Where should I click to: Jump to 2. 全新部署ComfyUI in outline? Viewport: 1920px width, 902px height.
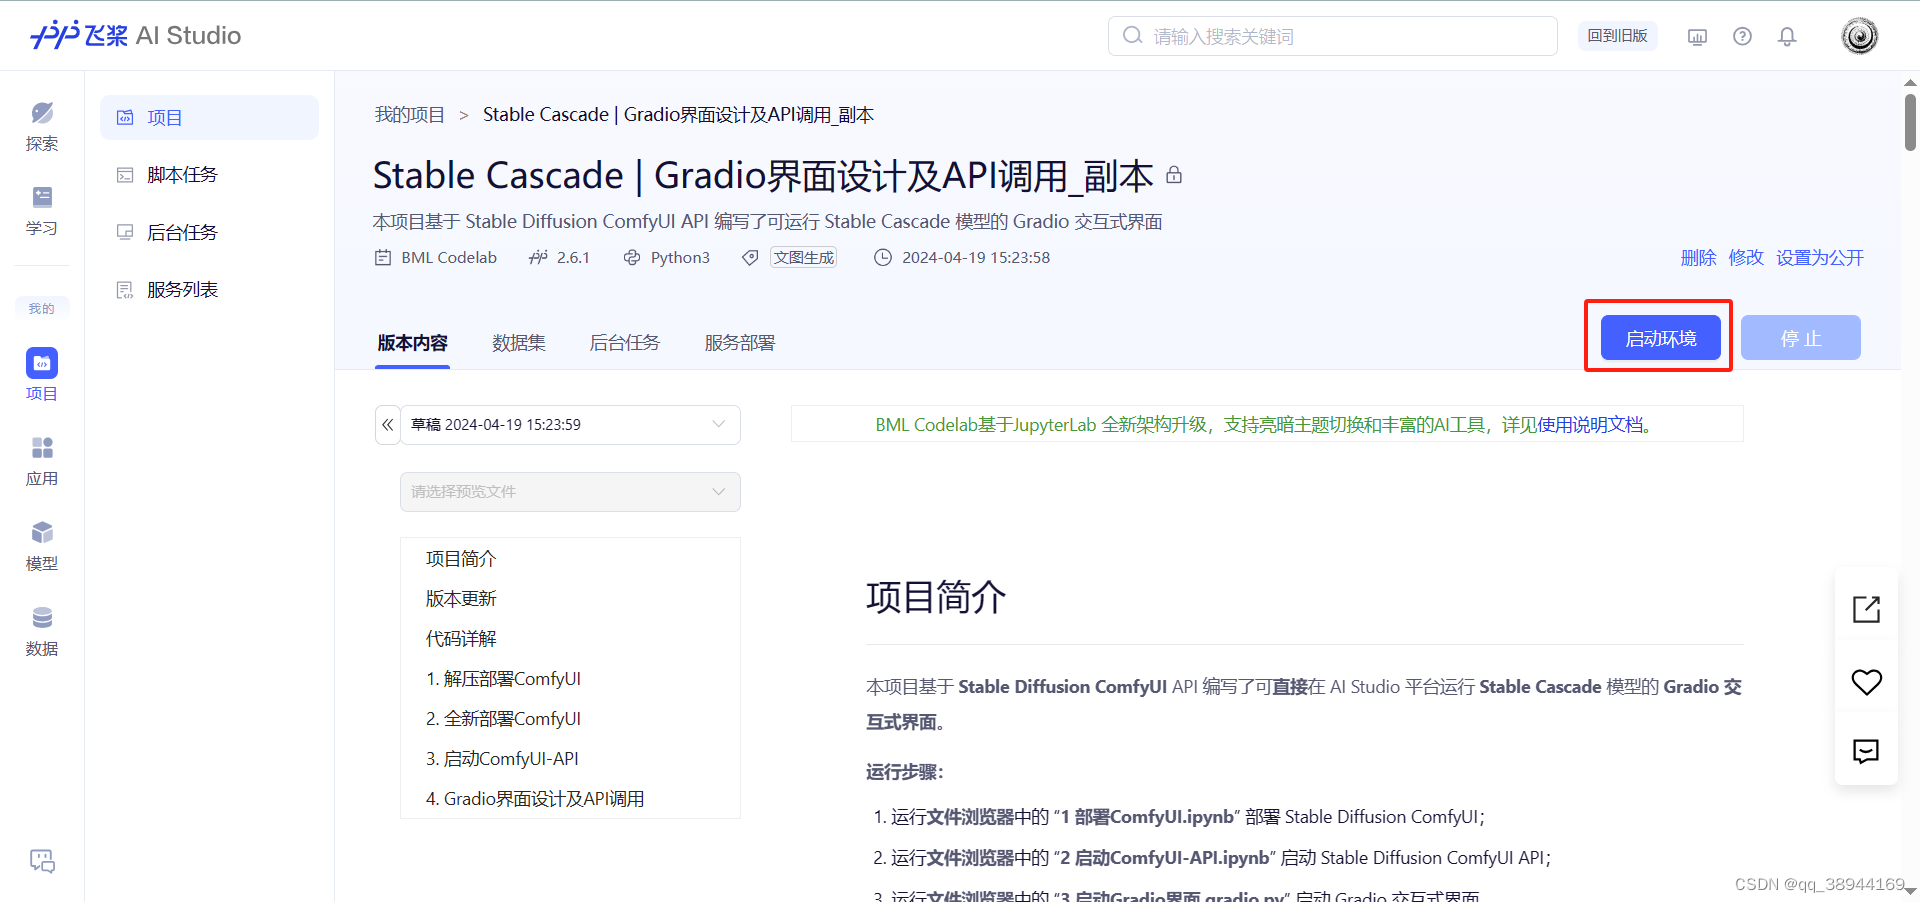click(503, 718)
